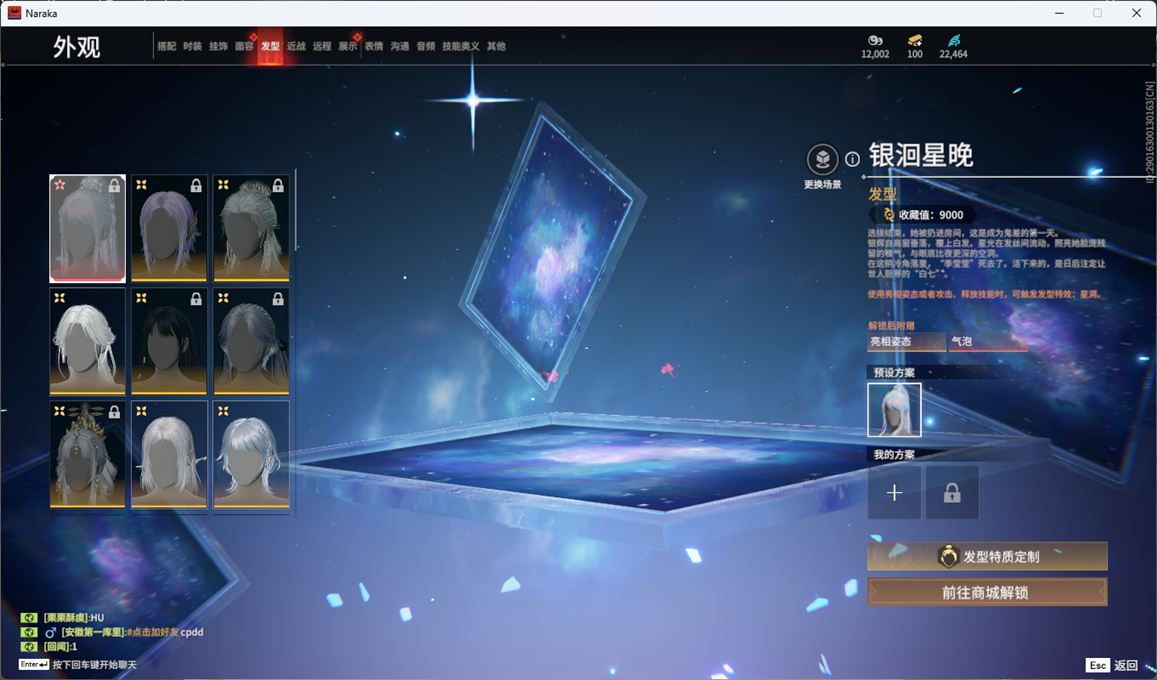1157x680 pixels.
Task: Click the silver coin currency icon showing 12,002
Action: pyautogui.click(x=875, y=41)
